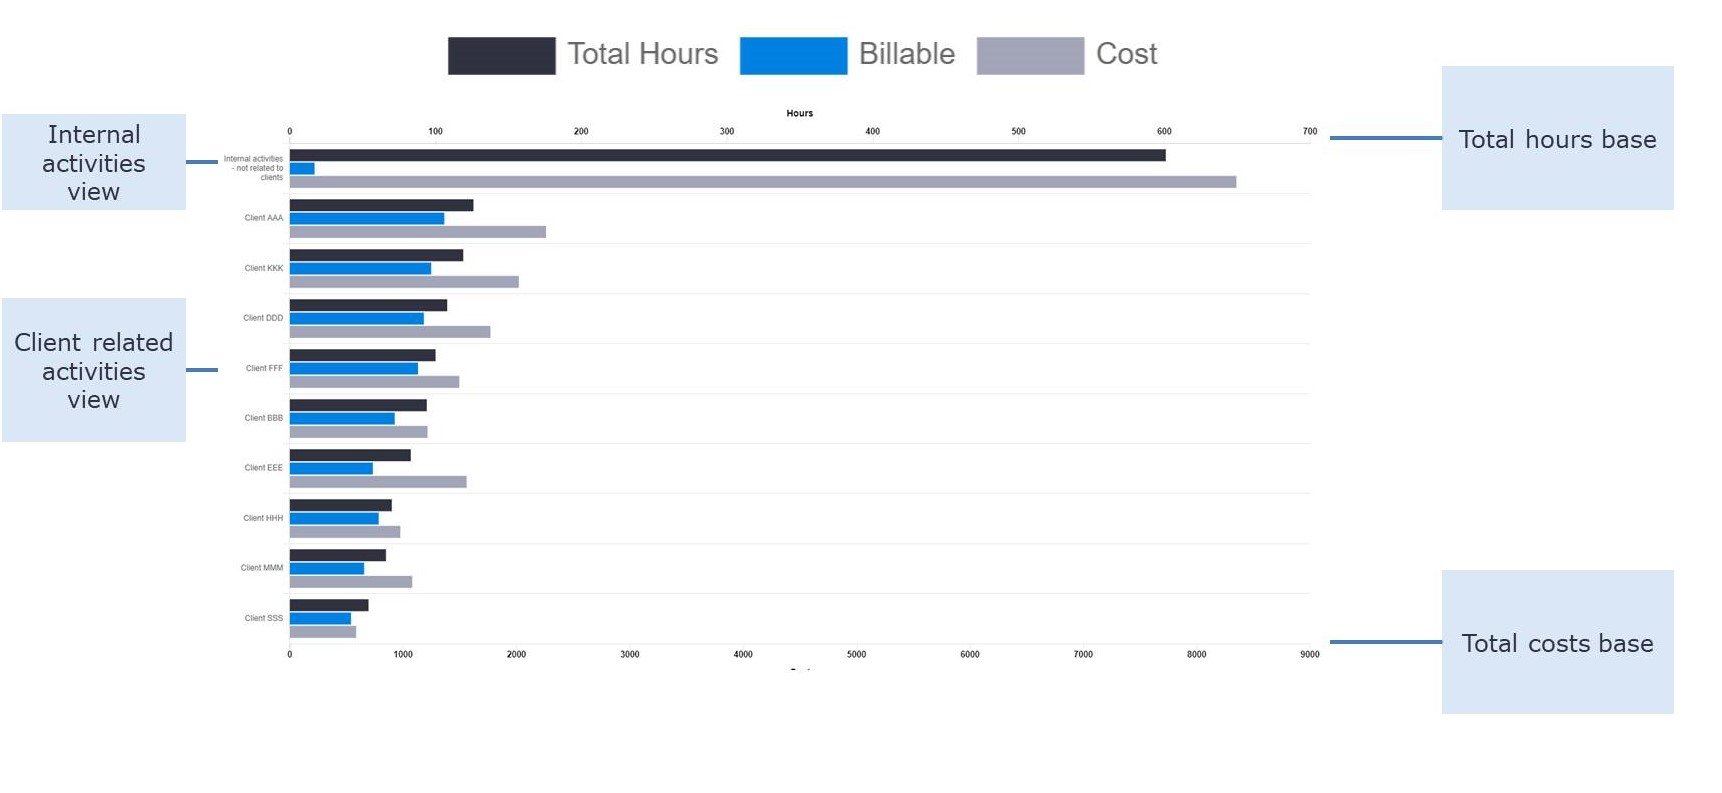Toggle the 'Cost' legend label
This screenshot has height=793, width=1722.
click(1127, 54)
